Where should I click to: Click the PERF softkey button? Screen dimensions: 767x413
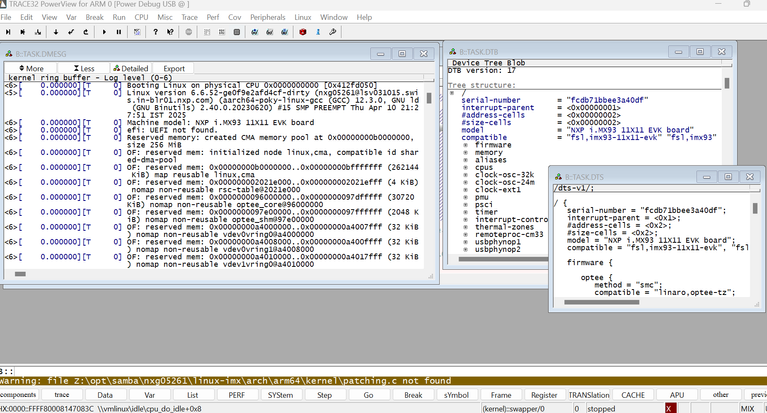[237, 395]
